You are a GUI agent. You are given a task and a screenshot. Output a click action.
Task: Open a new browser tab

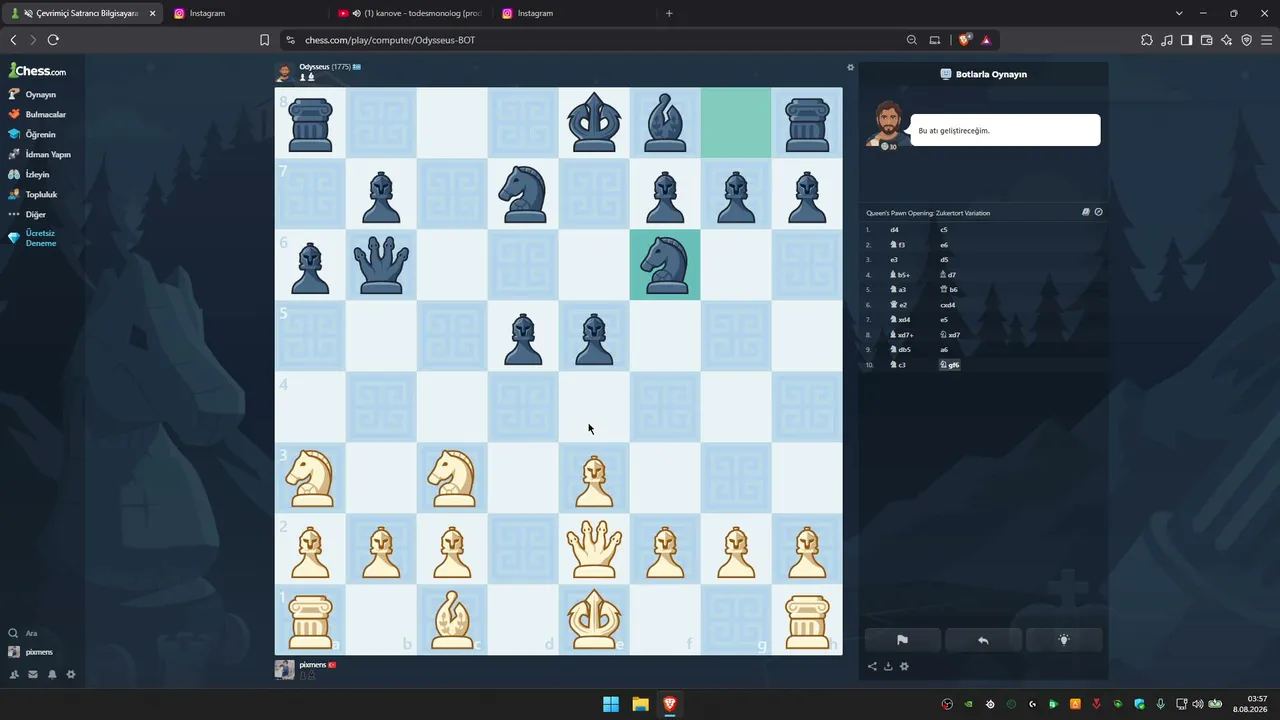pos(669,13)
